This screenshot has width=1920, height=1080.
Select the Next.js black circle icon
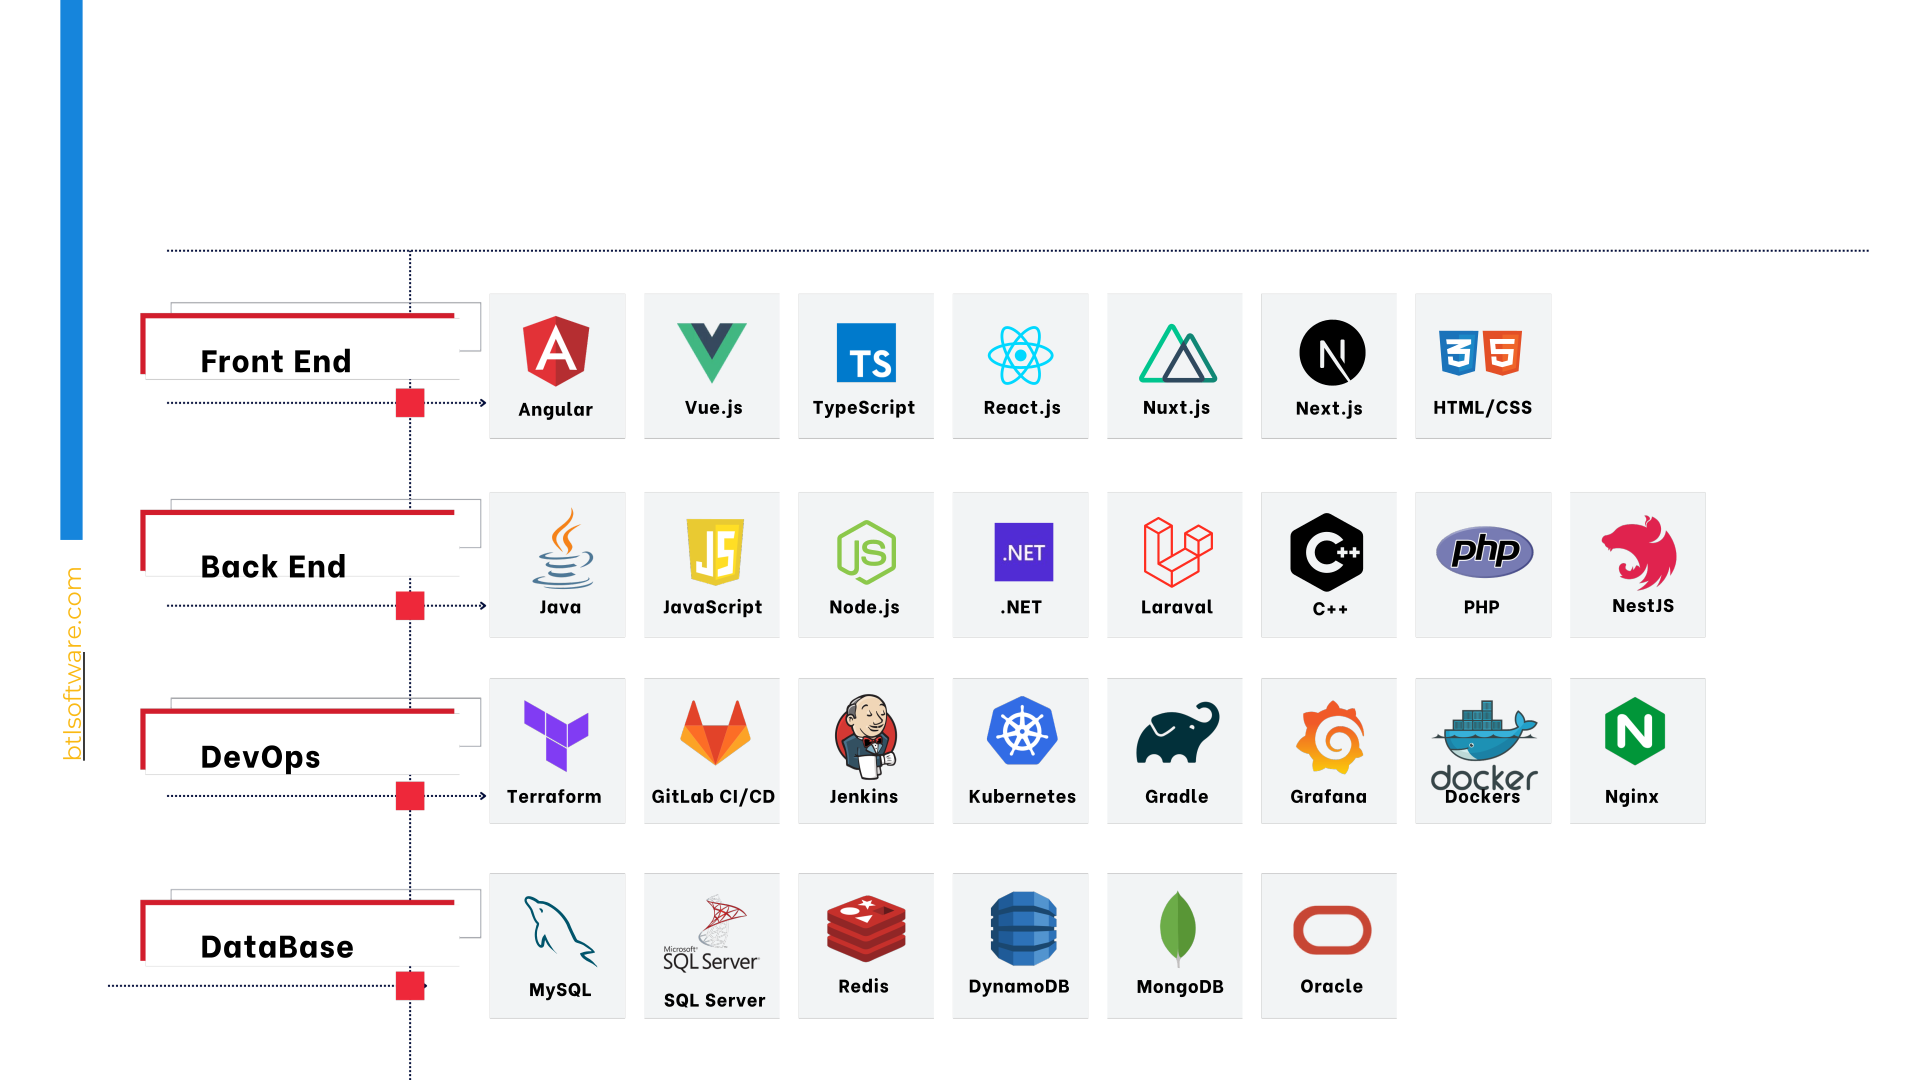pyautogui.click(x=1332, y=353)
